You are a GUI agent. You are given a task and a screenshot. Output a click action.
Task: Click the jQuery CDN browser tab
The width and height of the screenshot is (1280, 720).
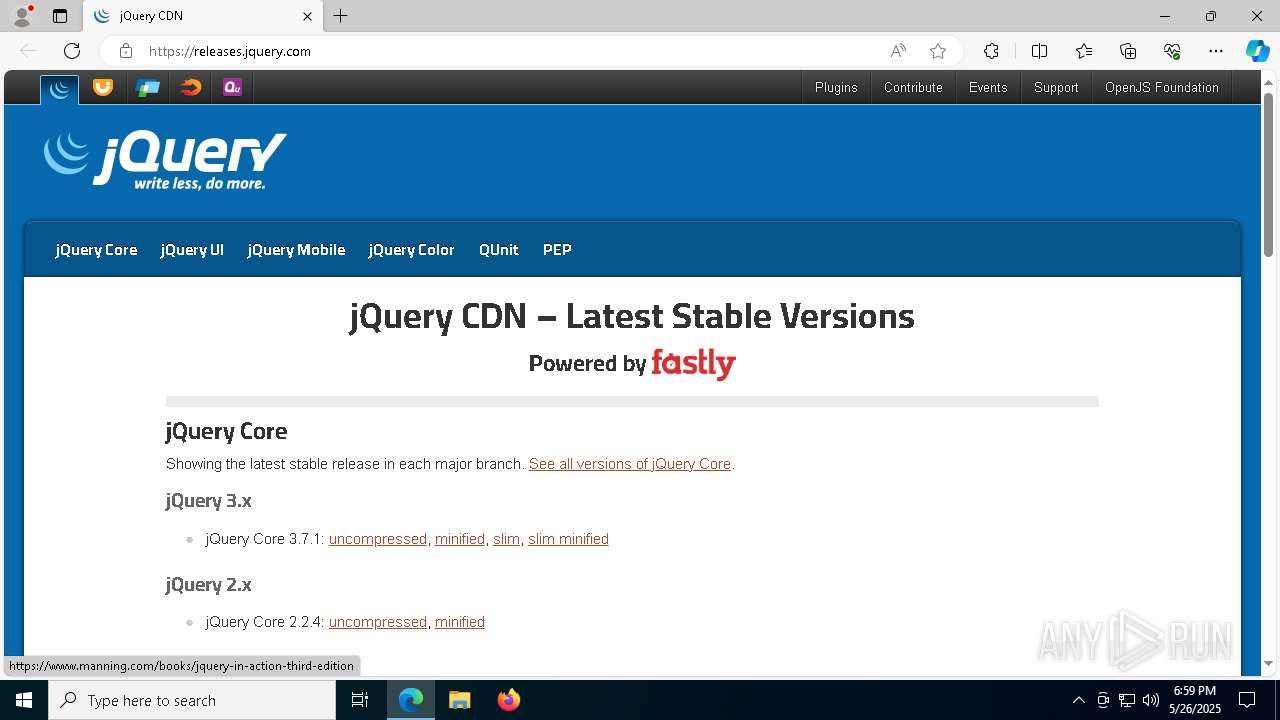(204, 17)
